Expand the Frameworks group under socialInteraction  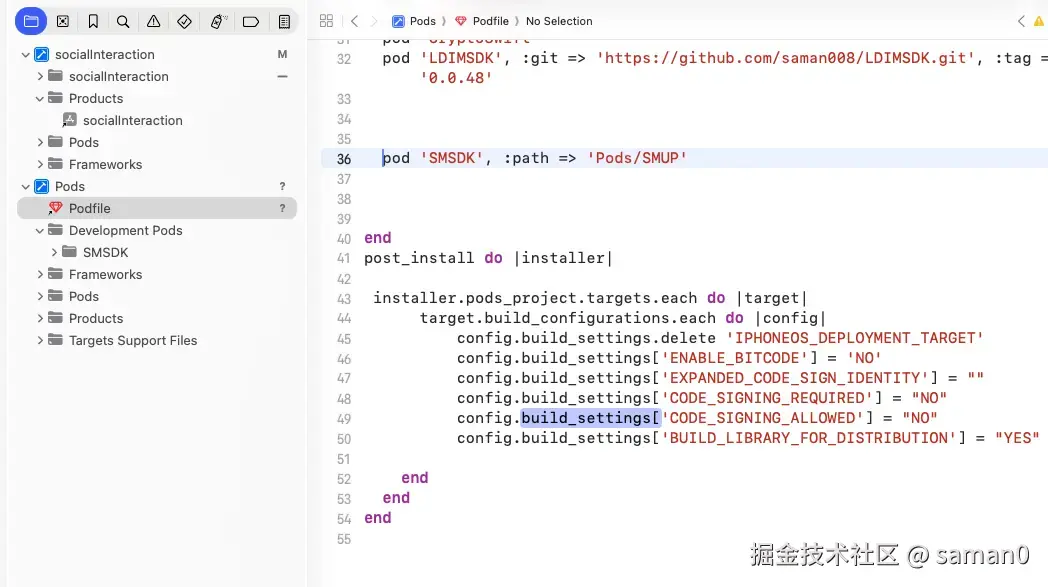pos(40,164)
